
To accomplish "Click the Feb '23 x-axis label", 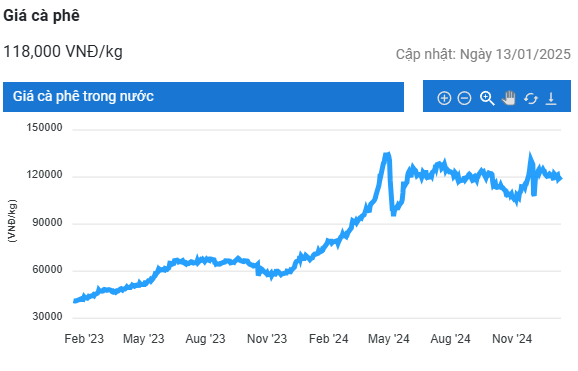I will click(84, 339).
